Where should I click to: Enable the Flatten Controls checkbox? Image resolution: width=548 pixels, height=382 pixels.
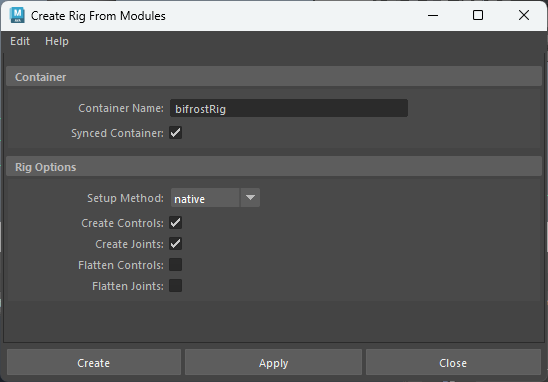point(175,265)
